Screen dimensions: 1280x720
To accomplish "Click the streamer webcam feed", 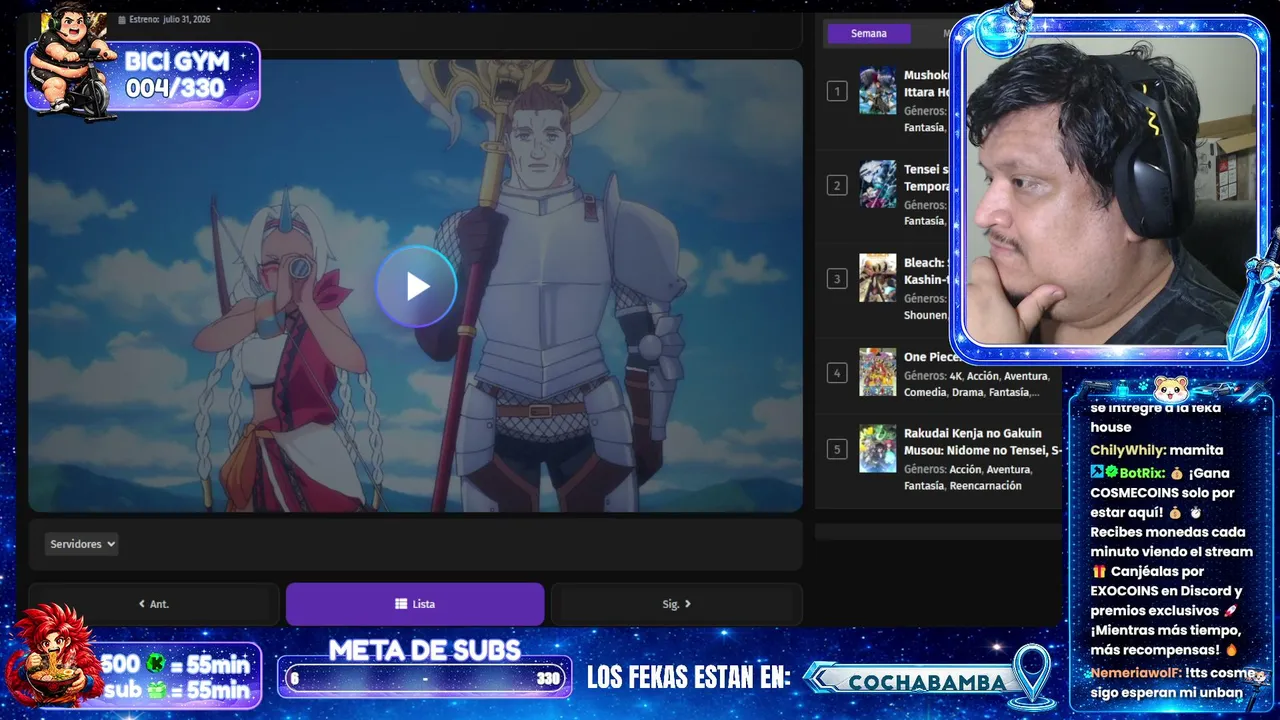I will [1110, 190].
